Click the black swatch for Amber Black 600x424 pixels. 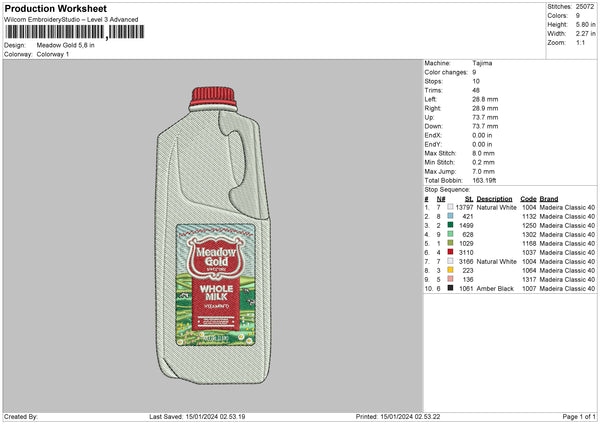[x=450, y=288]
